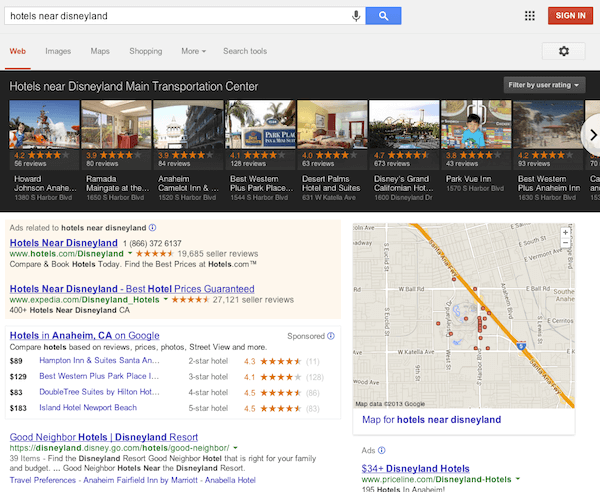Click the Sponsored info icon
This screenshot has height=492, width=600.
click(332, 337)
